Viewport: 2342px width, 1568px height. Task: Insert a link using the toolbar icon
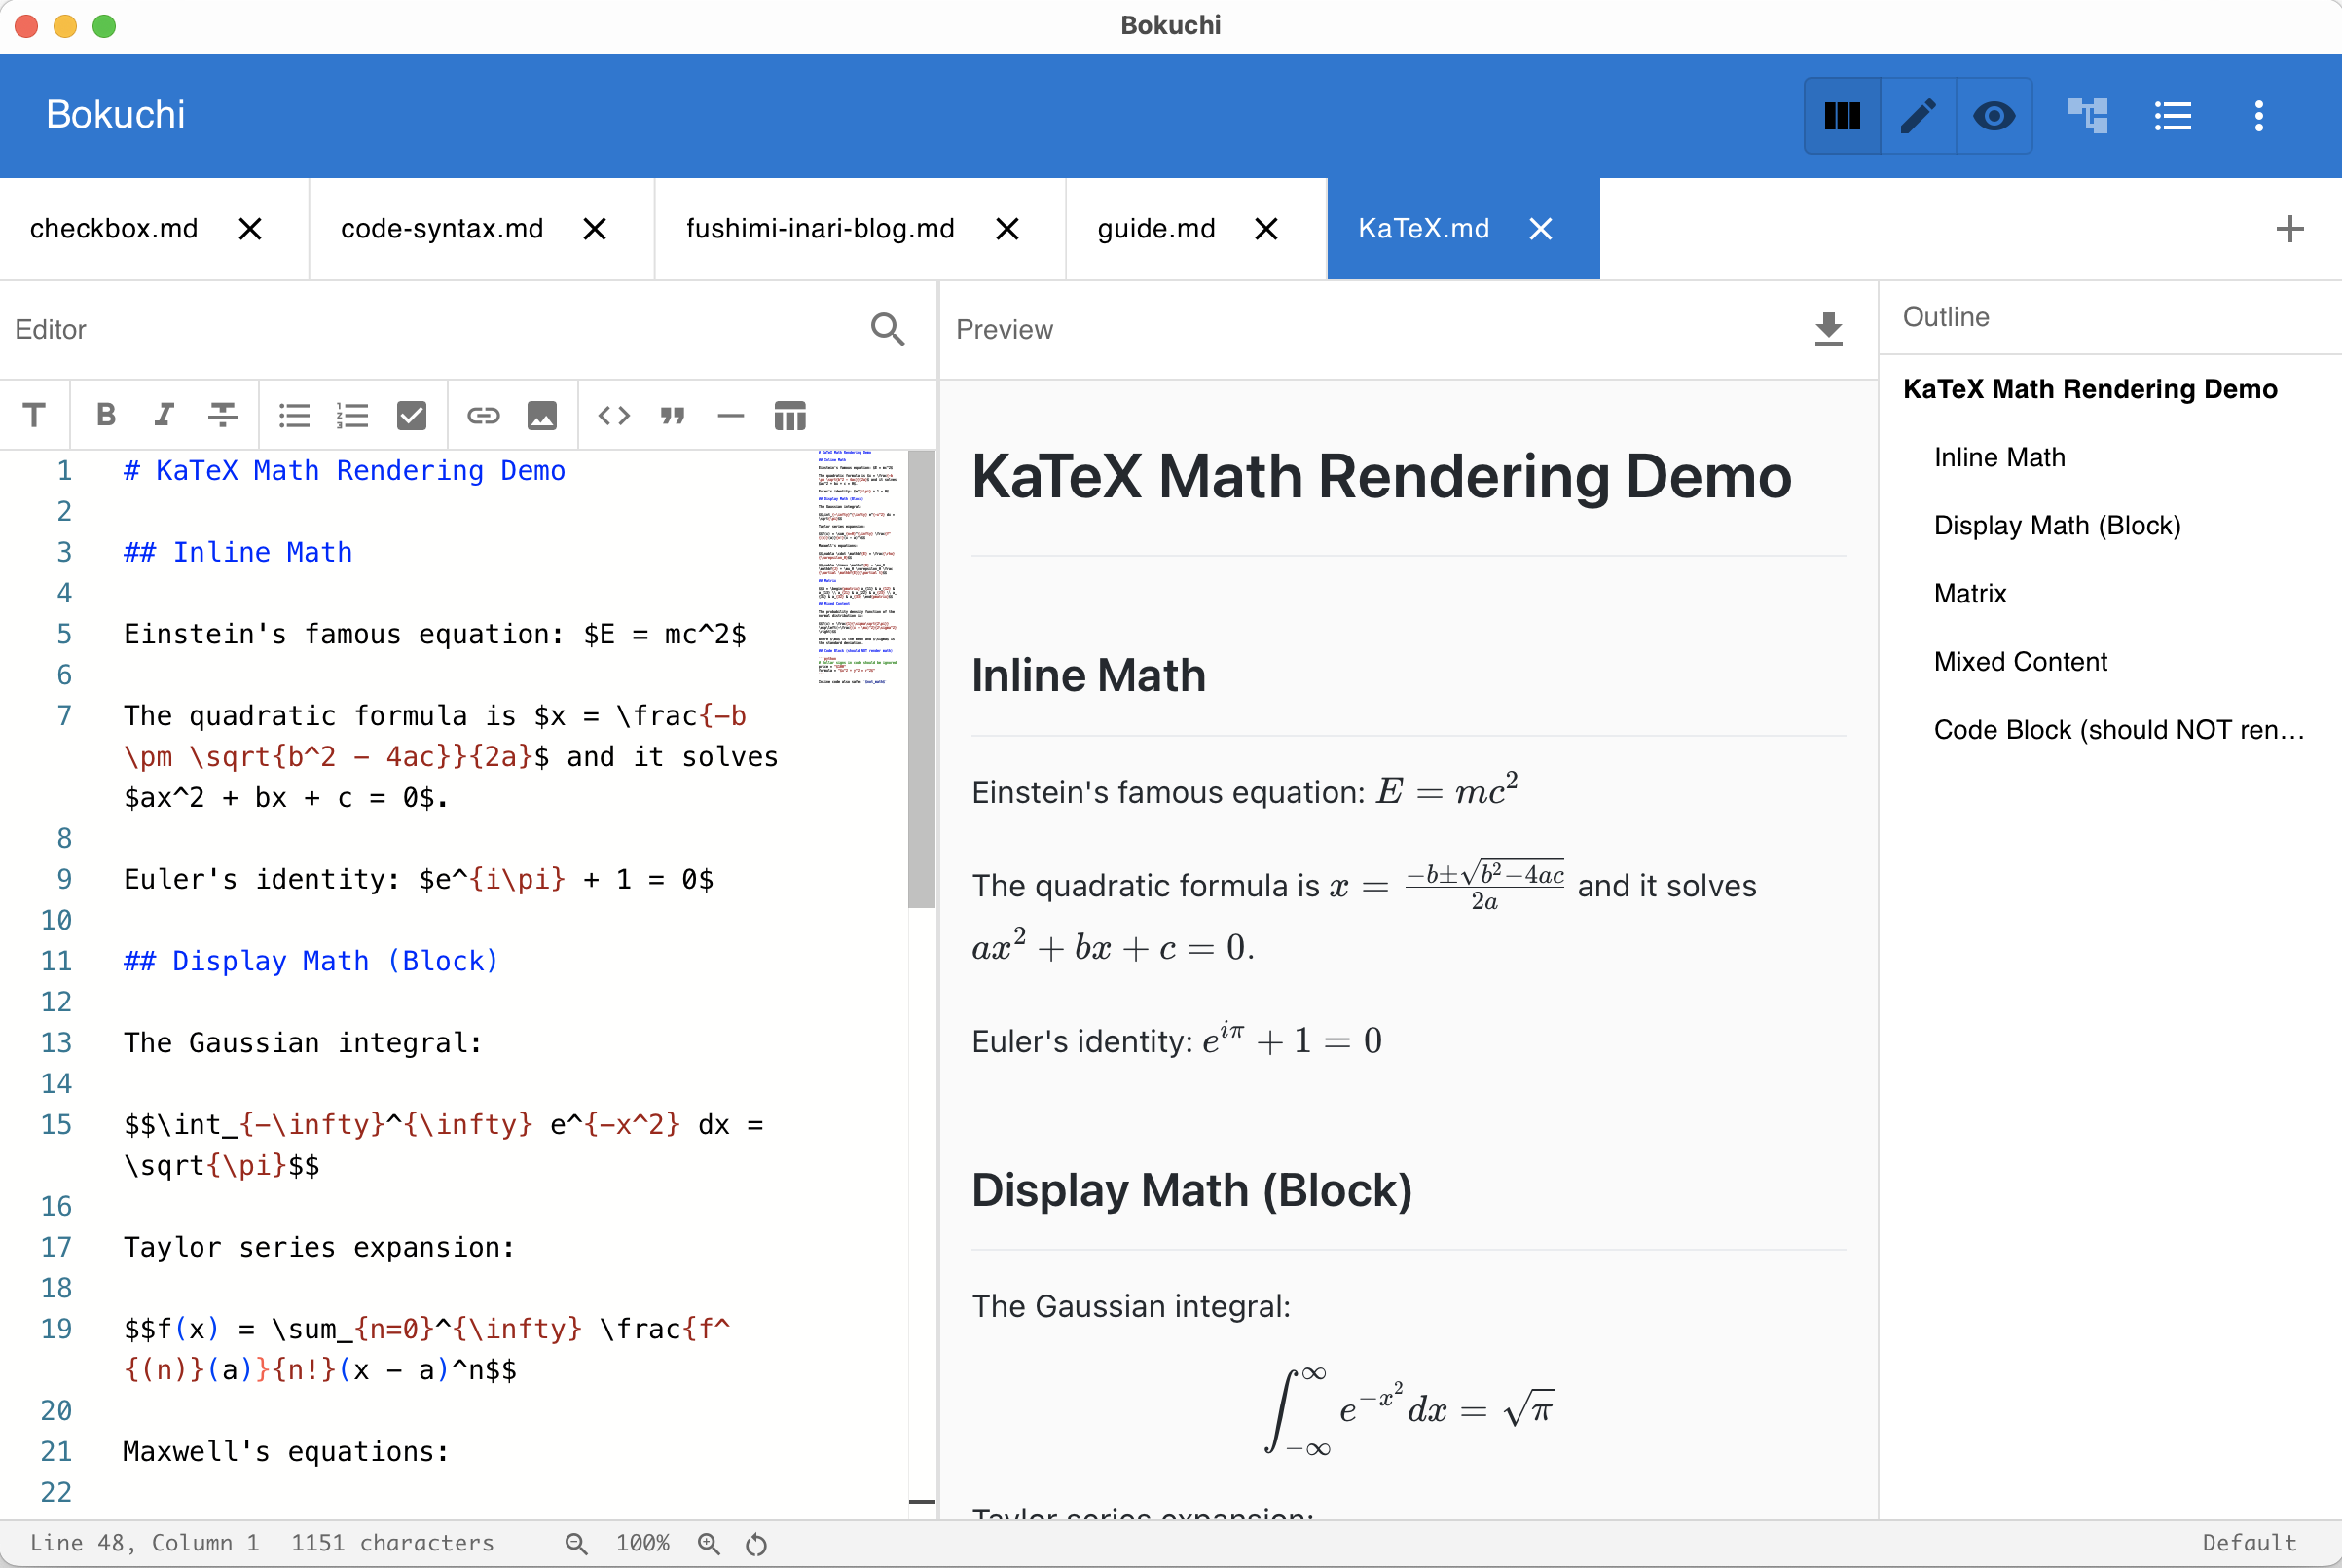click(483, 415)
